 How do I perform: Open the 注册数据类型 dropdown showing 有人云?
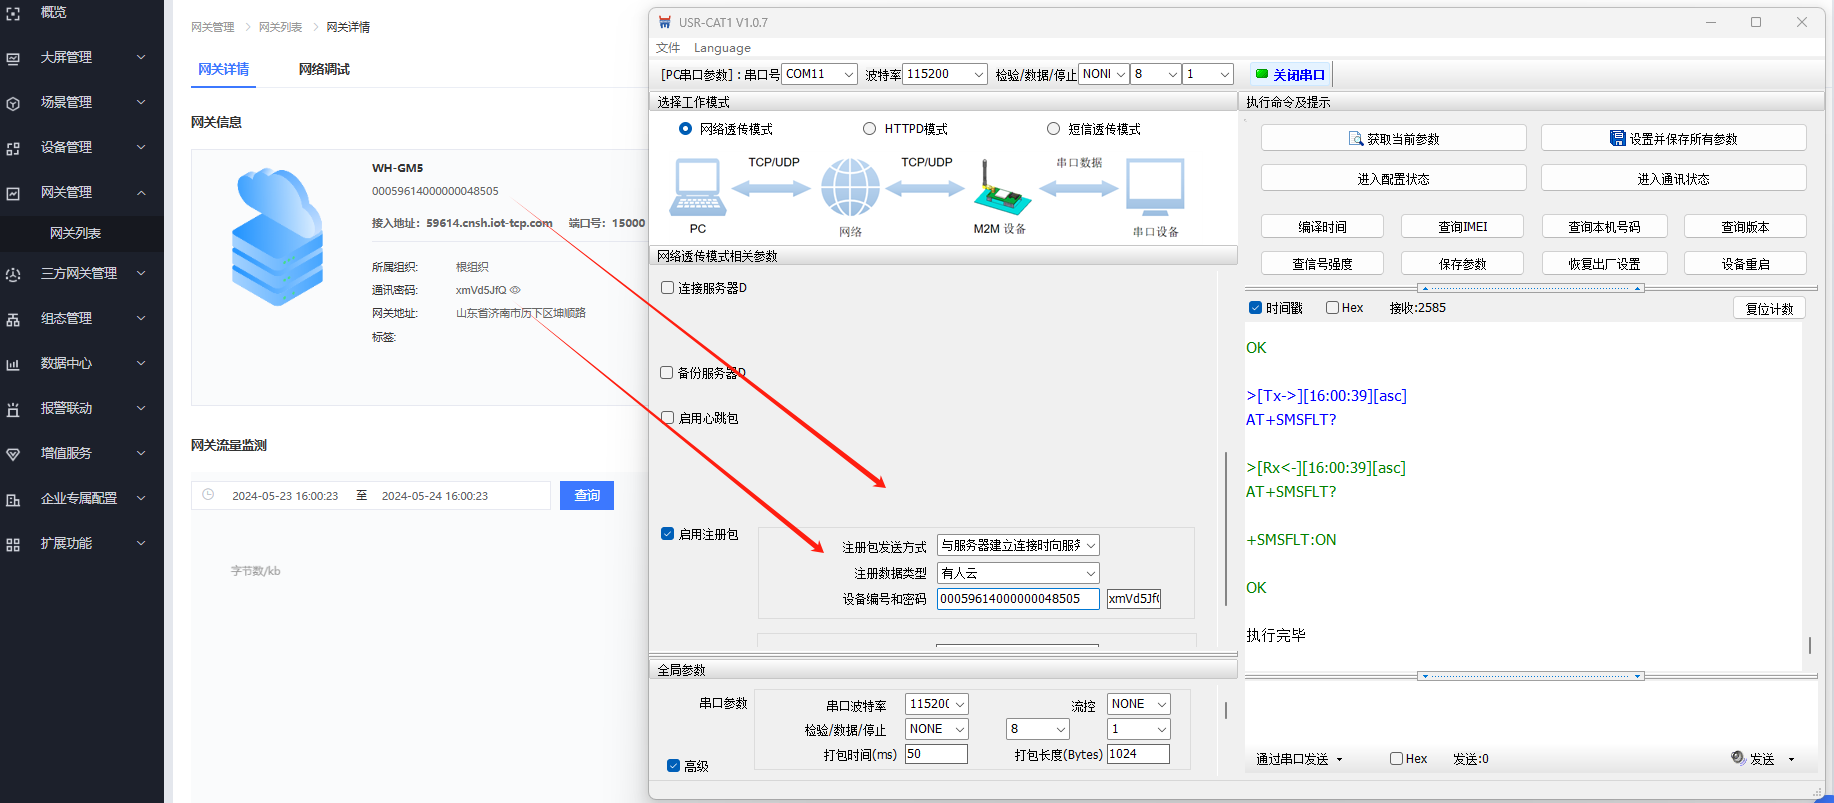[x=1018, y=573]
